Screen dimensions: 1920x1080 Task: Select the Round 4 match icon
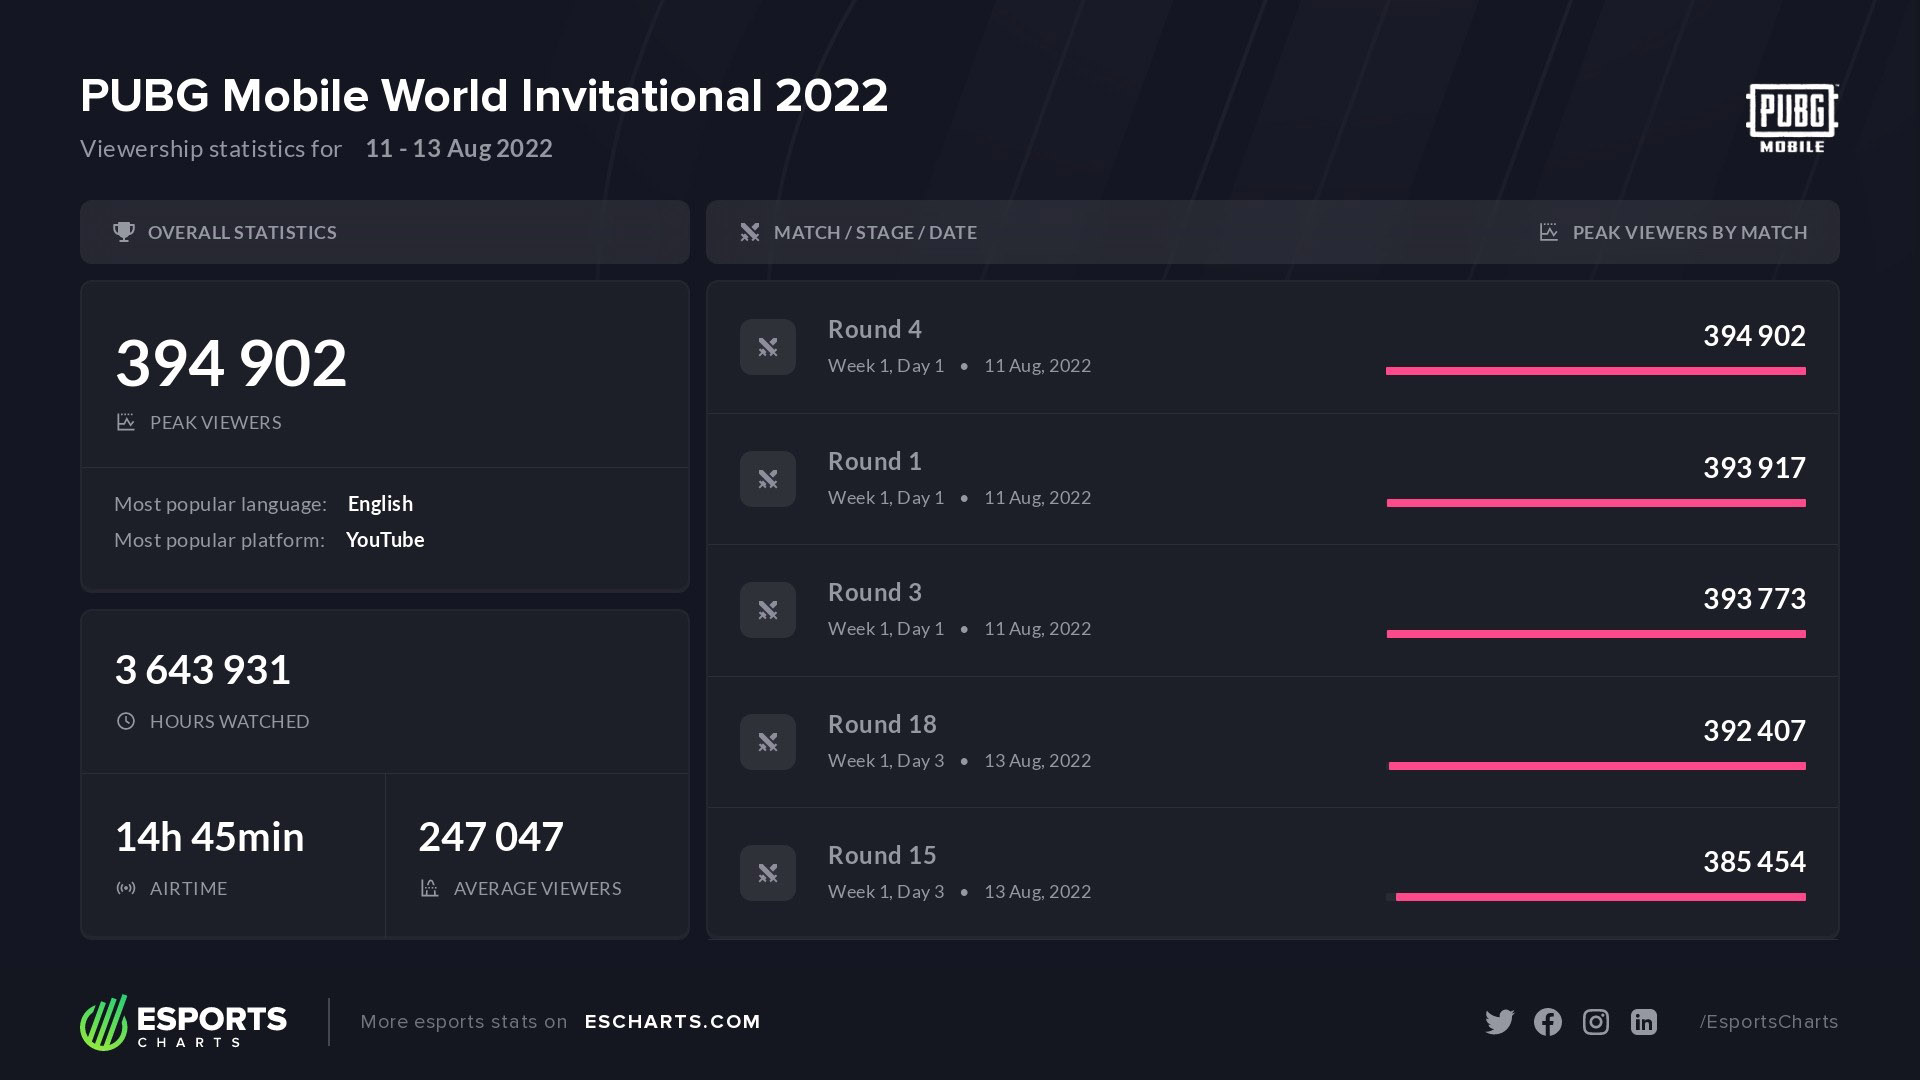coord(768,347)
